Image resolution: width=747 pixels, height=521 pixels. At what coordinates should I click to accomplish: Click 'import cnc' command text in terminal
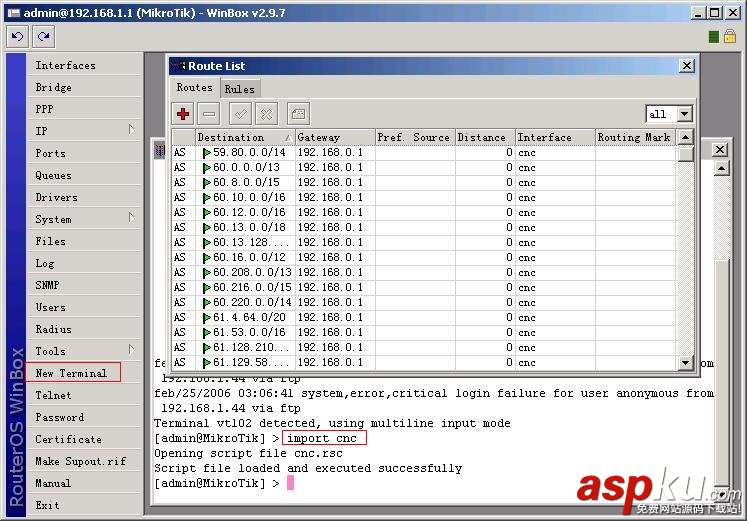tap(322, 438)
